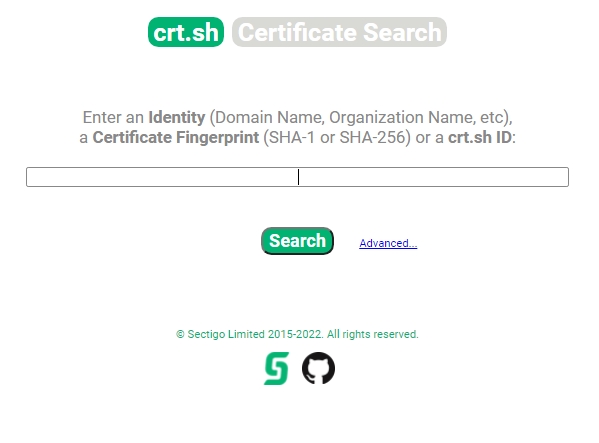Click the words Enter an in the prompt
The width and height of the screenshot is (599, 443).
click(113, 117)
